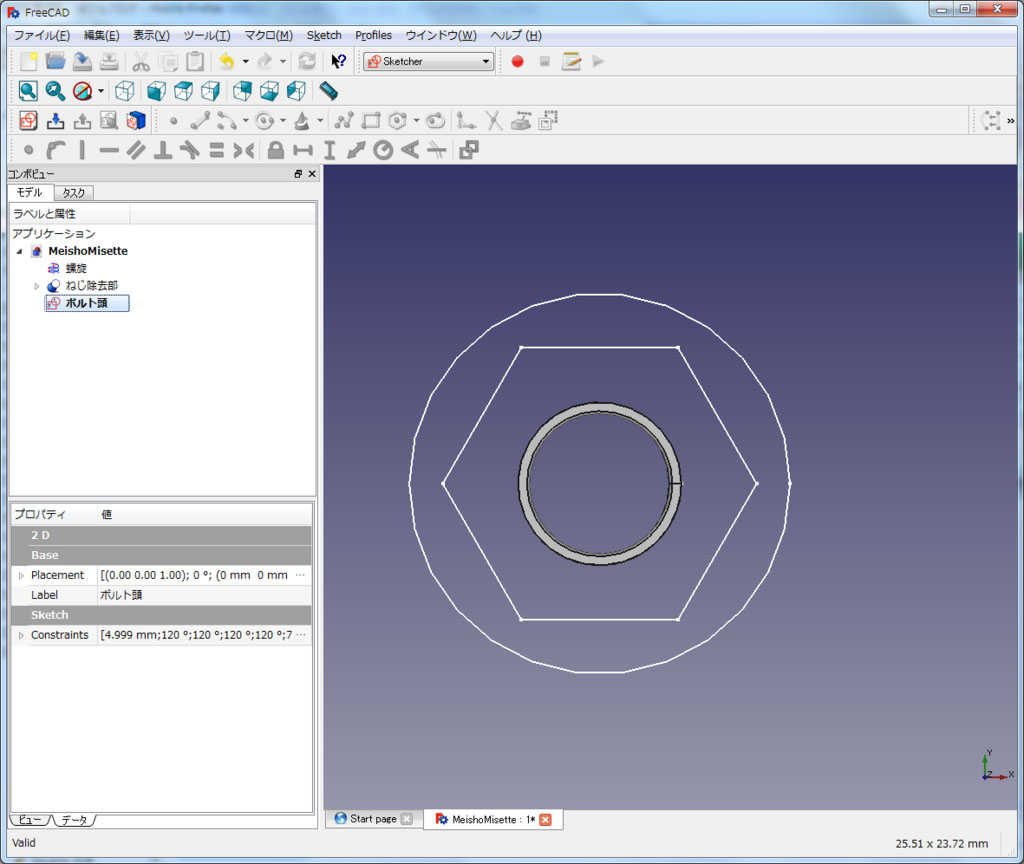Open the arc tool dropdown arrow
Image resolution: width=1024 pixels, height=864 pixels.
(246, 121)
